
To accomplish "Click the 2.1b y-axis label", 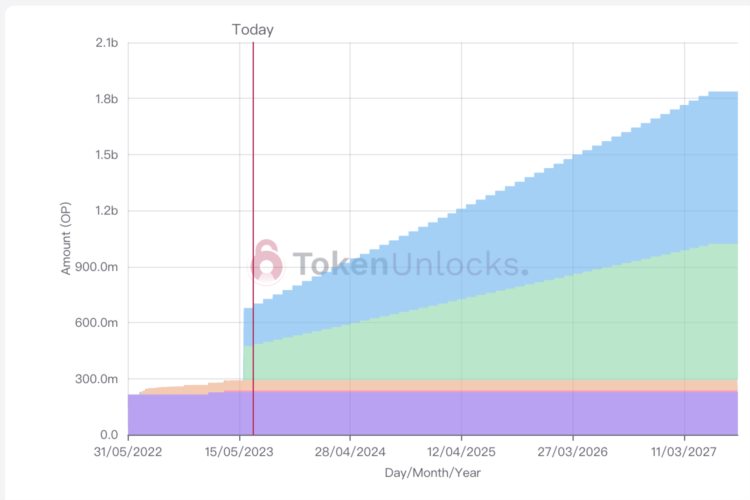I will coord(106,43).
